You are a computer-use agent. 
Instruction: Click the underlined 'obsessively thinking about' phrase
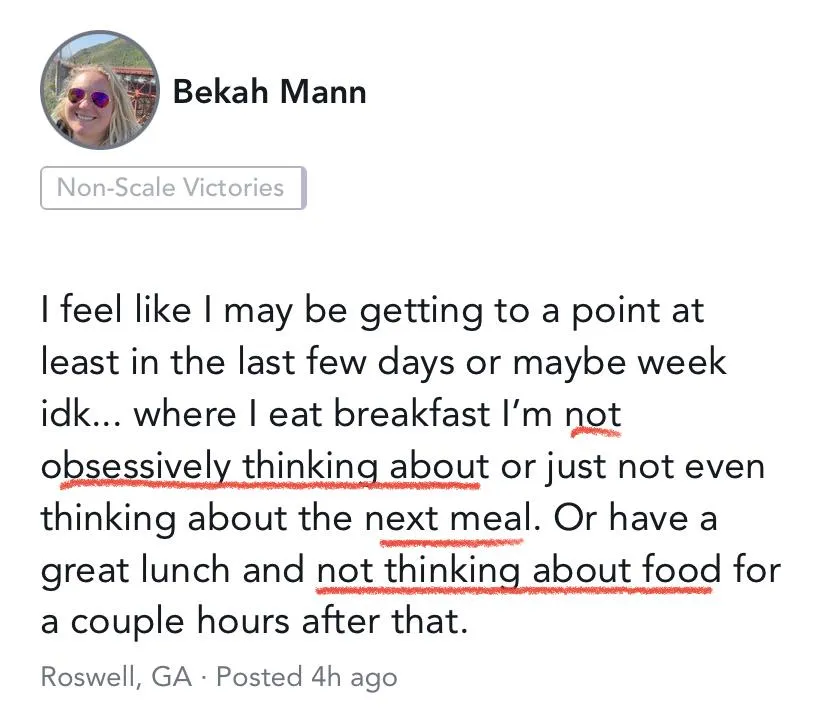tap(265, 467)
